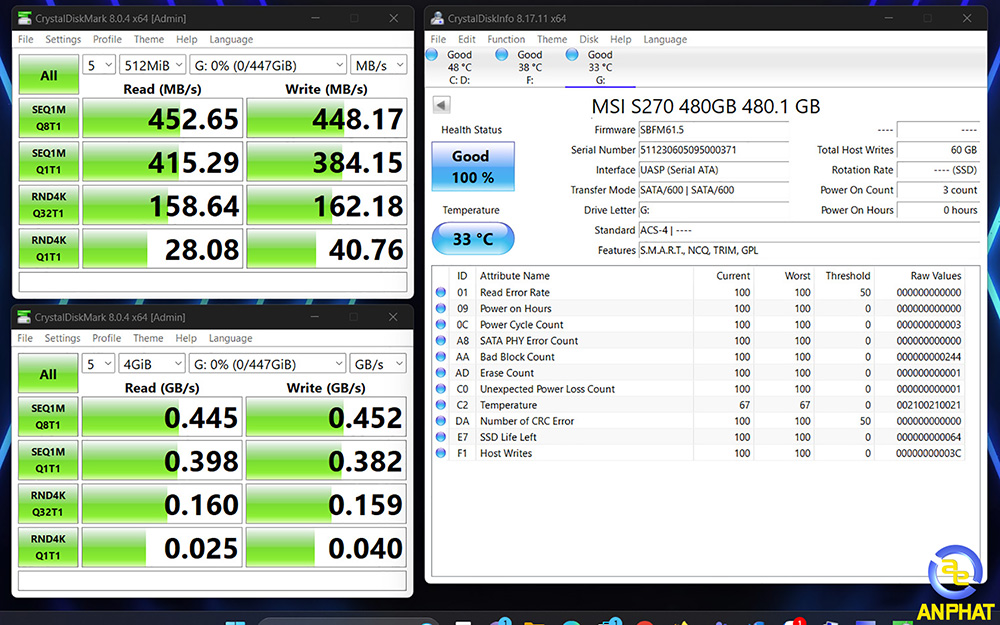Open the MB/s unit dropdown

coord(378,65)
